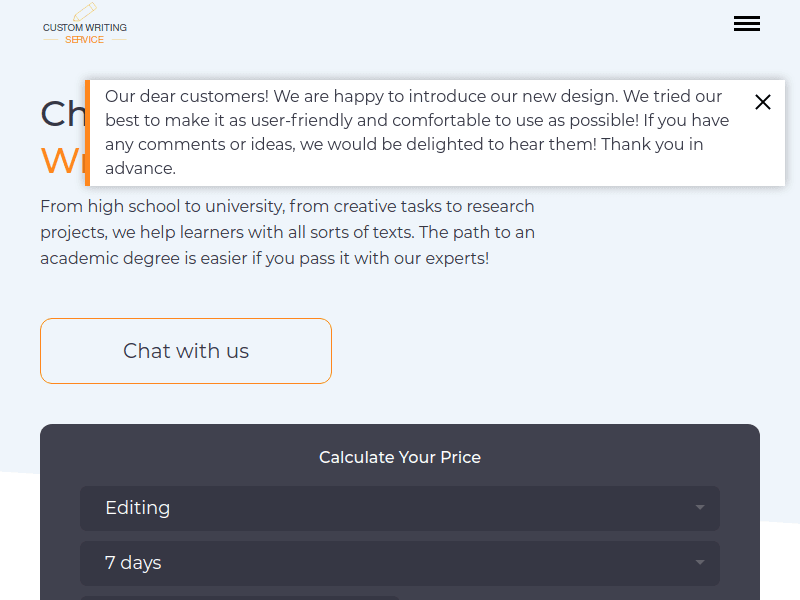Image resolution: width=800 pixels, height=600 pixels.
Task: Dismiss the new design announcement banner
Action: point(763,102)
